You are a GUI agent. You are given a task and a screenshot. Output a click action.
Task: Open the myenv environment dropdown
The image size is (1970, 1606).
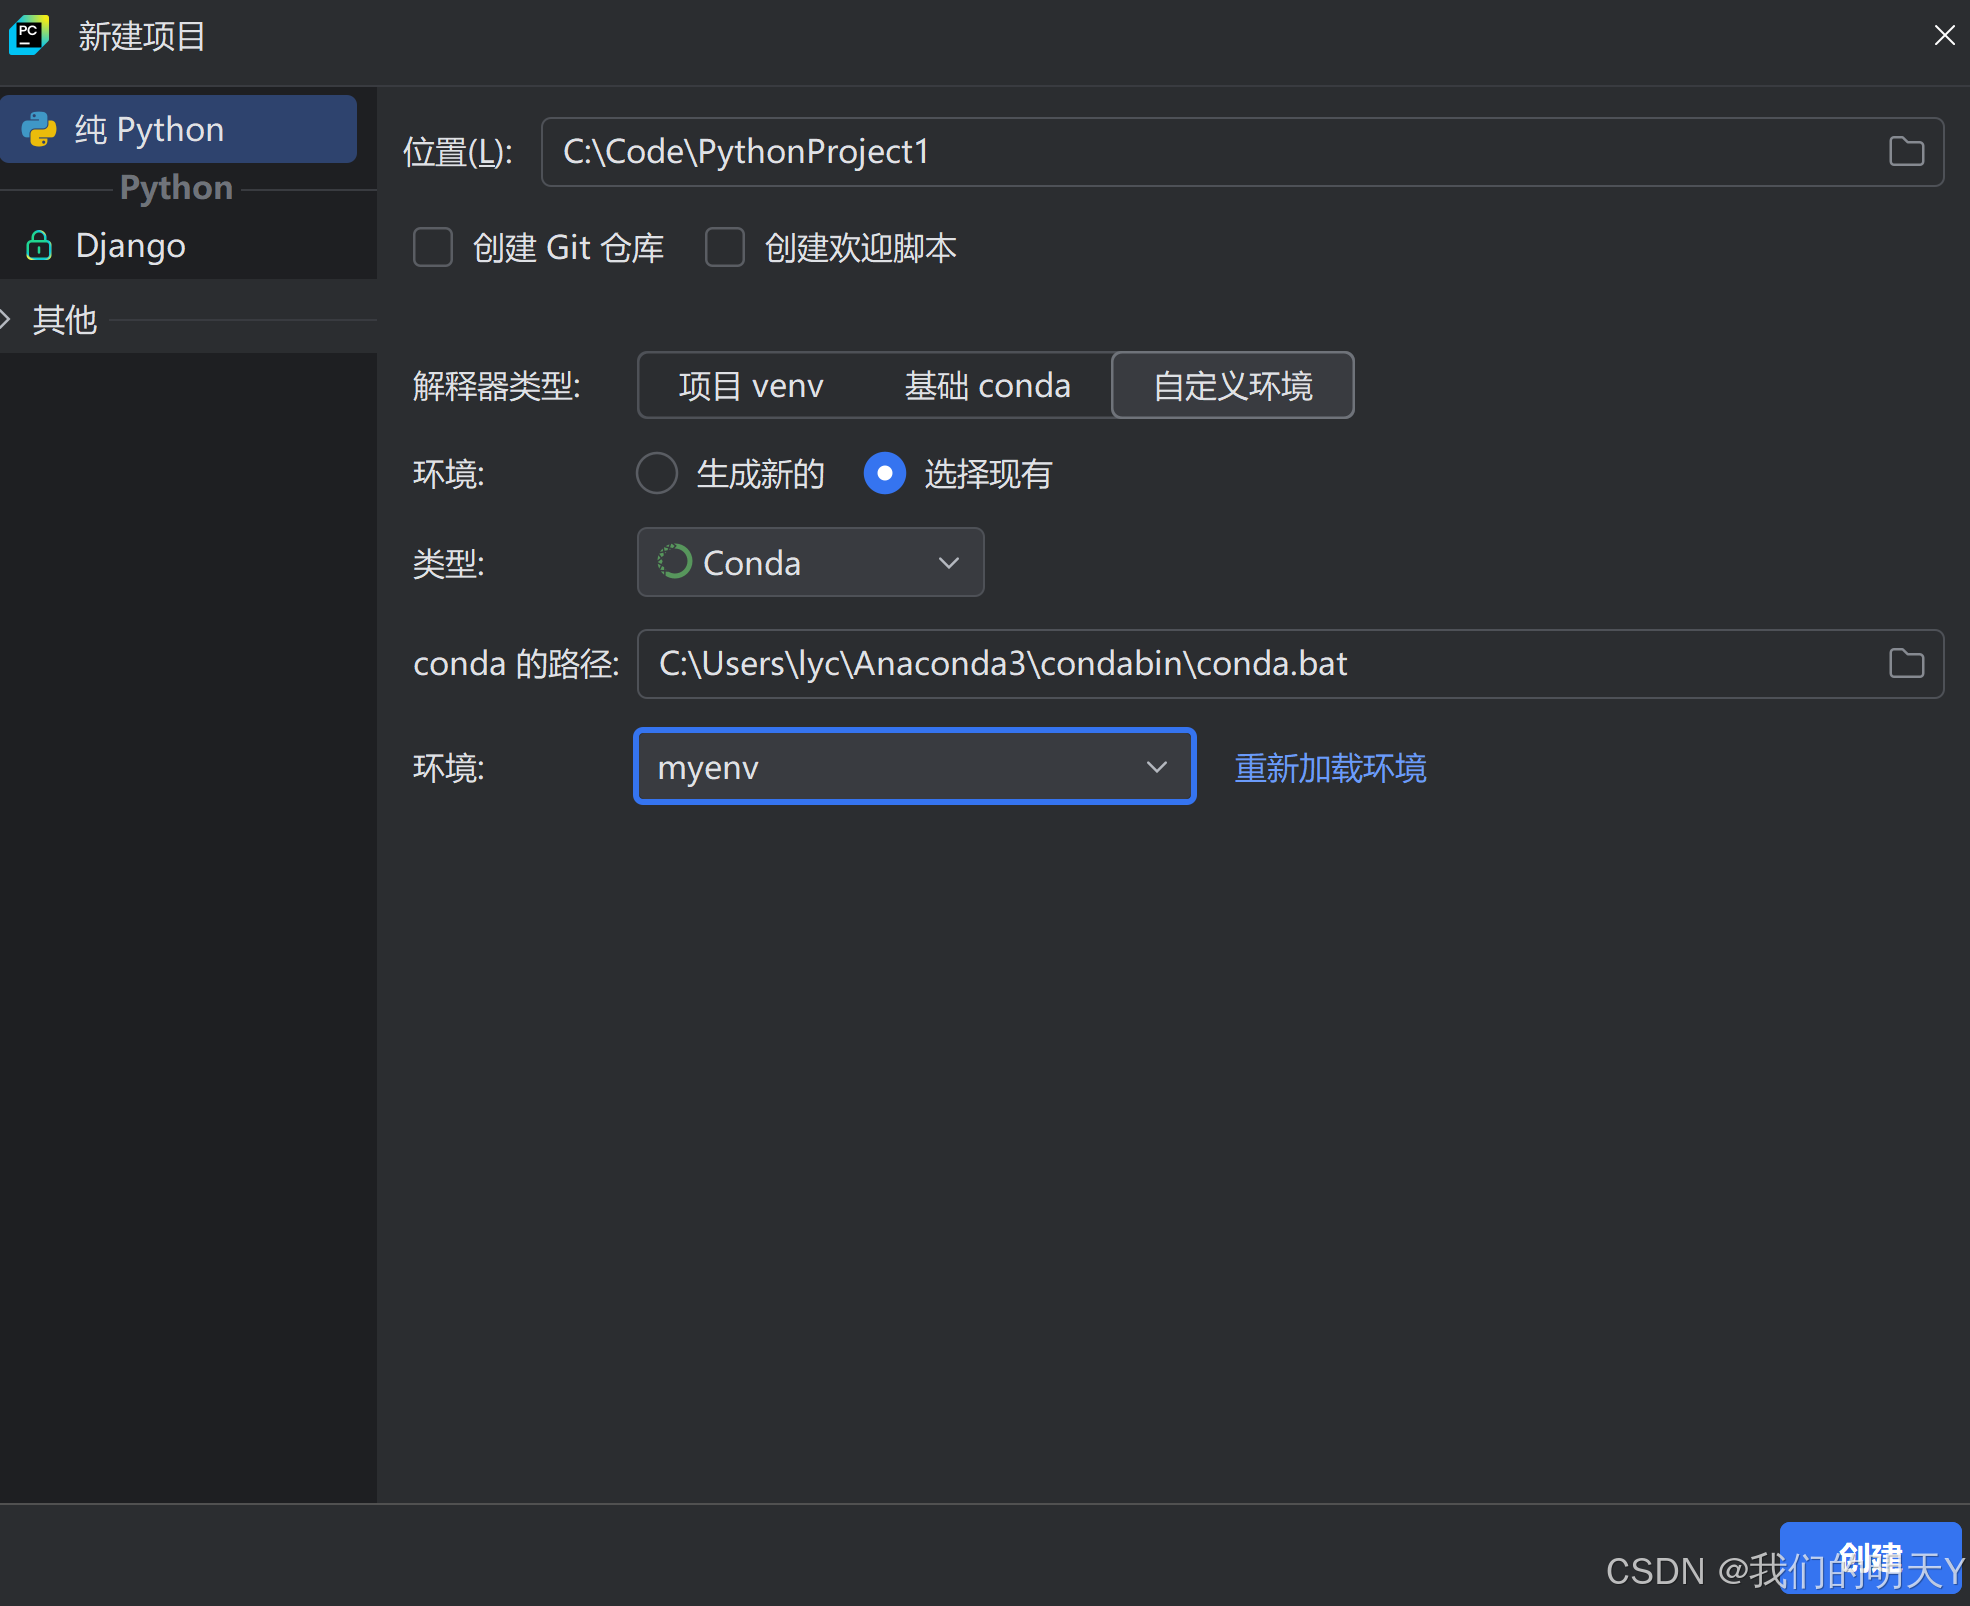(x=1157, y=766)
